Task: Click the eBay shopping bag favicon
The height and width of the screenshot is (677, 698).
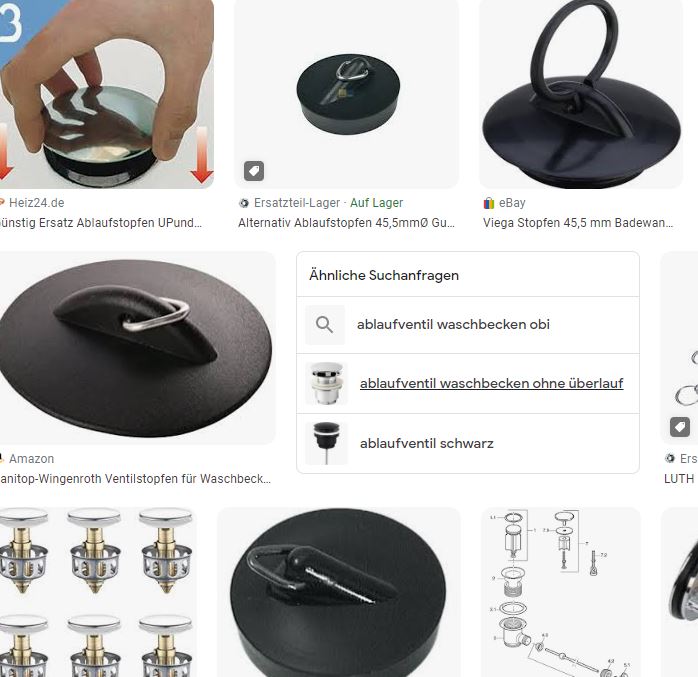Action: click(489, 203)
